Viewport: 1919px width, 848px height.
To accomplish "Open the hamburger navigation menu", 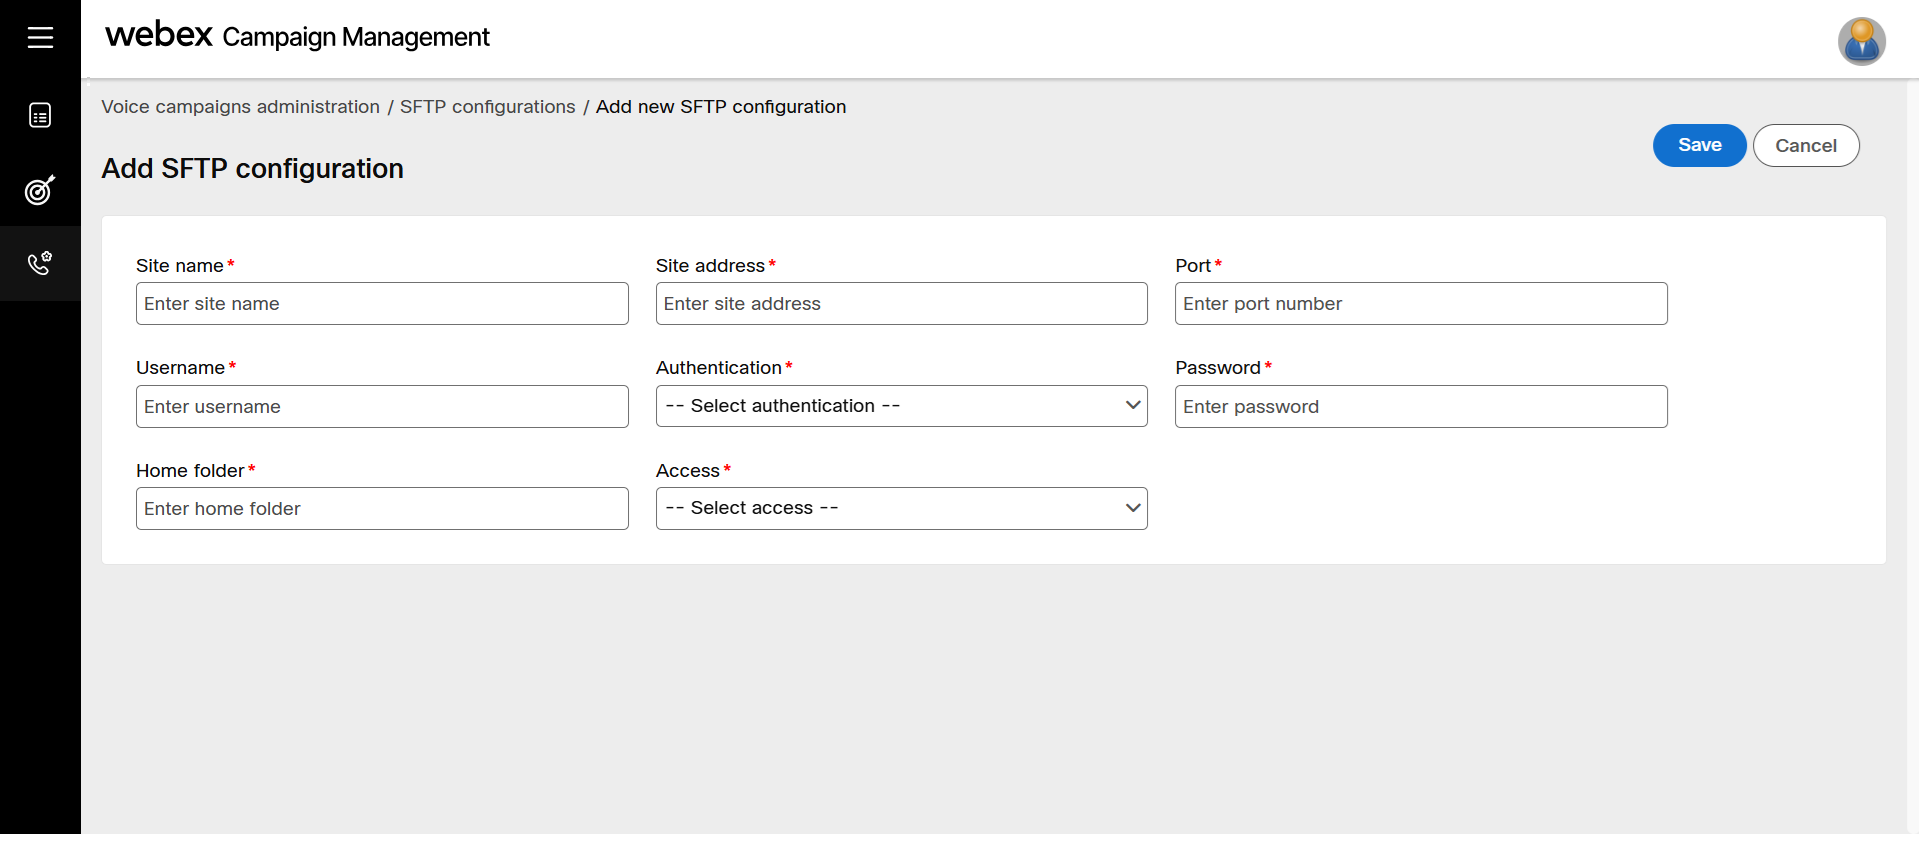I will click(40, 38).
